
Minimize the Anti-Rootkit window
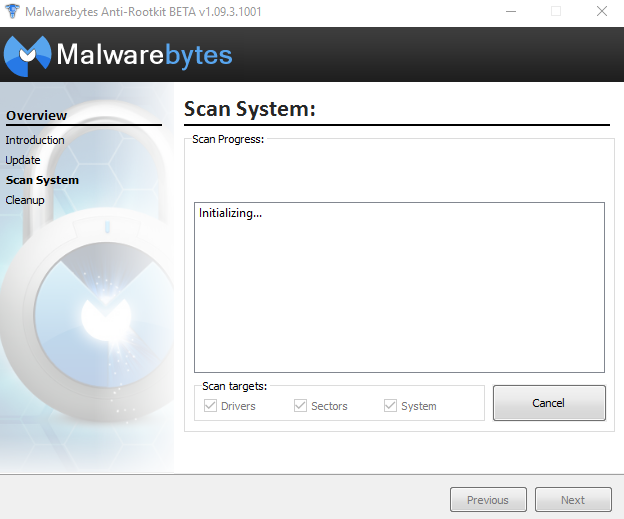[x=510, y=11]
